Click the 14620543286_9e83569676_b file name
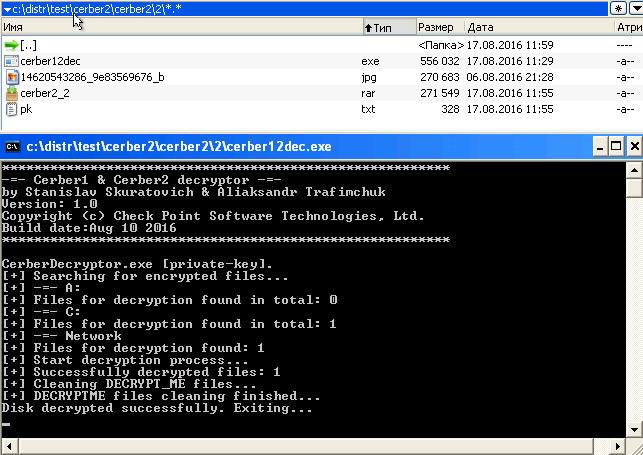643x455 pixels. 92,77
